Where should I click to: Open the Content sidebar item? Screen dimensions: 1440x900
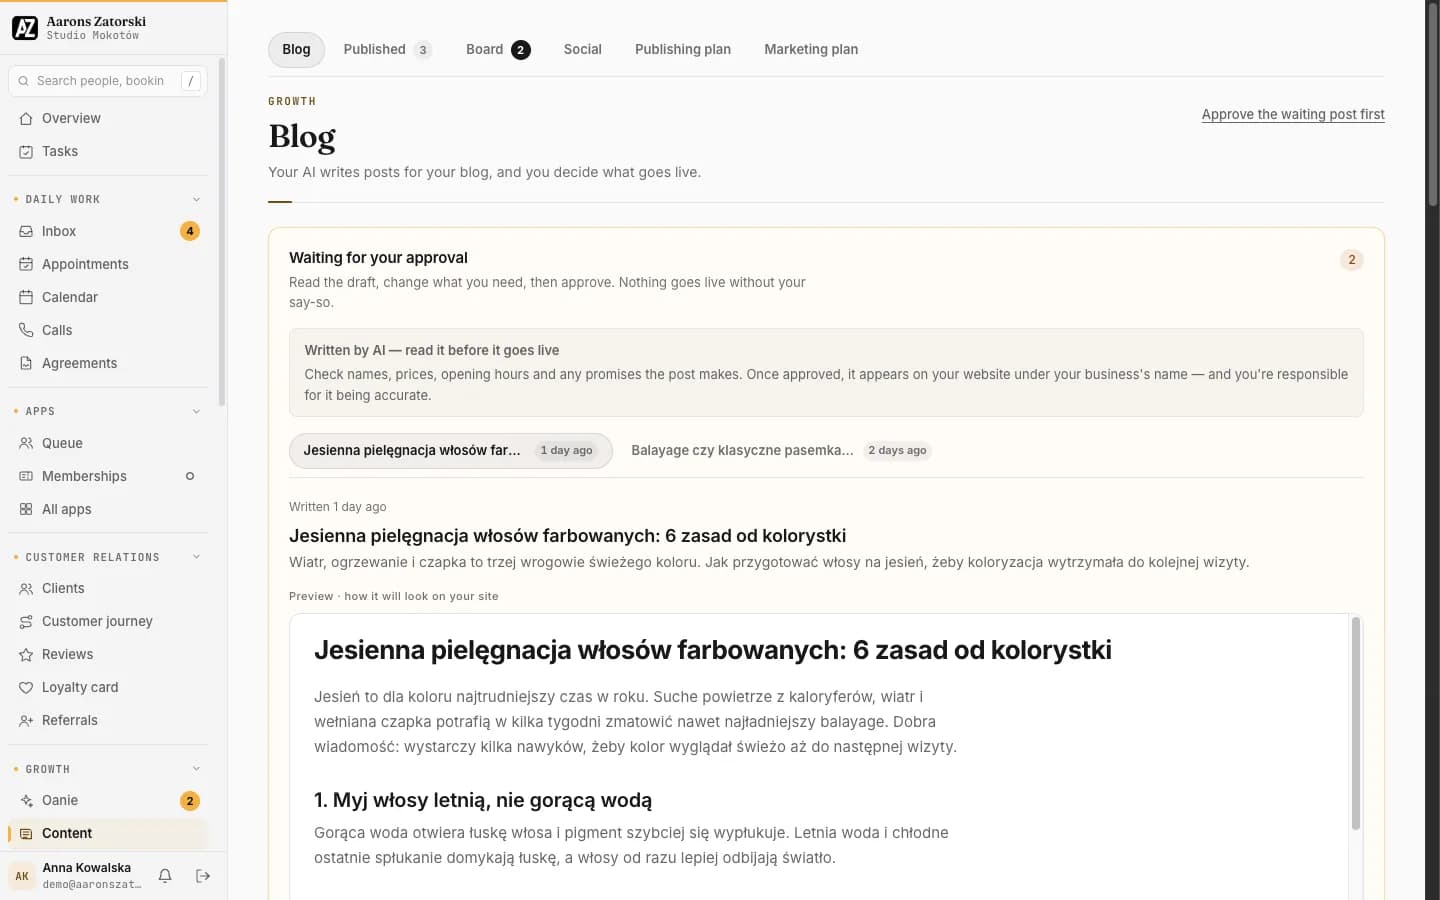[x=108, y=833]
